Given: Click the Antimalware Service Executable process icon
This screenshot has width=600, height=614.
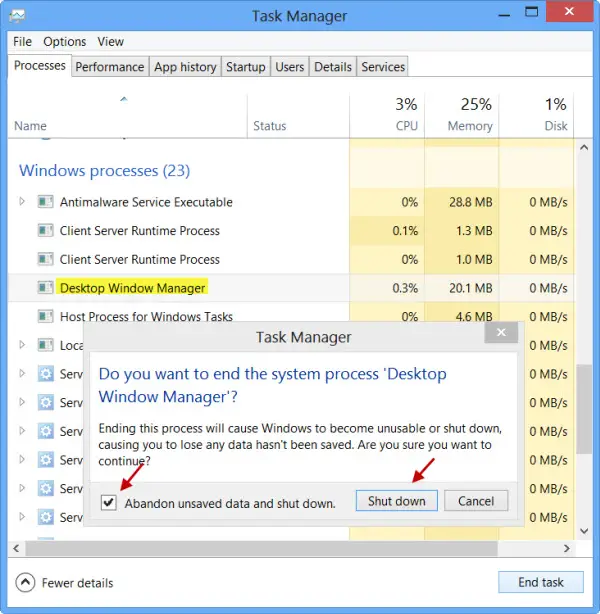Looking at the screenshot, I should [45, 202].
